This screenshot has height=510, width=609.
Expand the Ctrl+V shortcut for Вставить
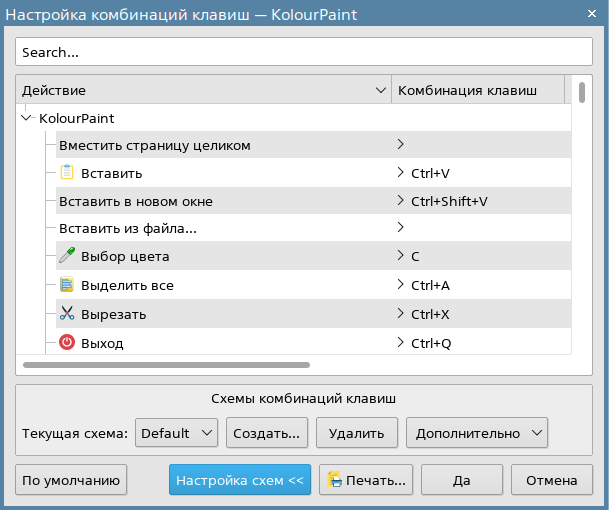point(401,173)
